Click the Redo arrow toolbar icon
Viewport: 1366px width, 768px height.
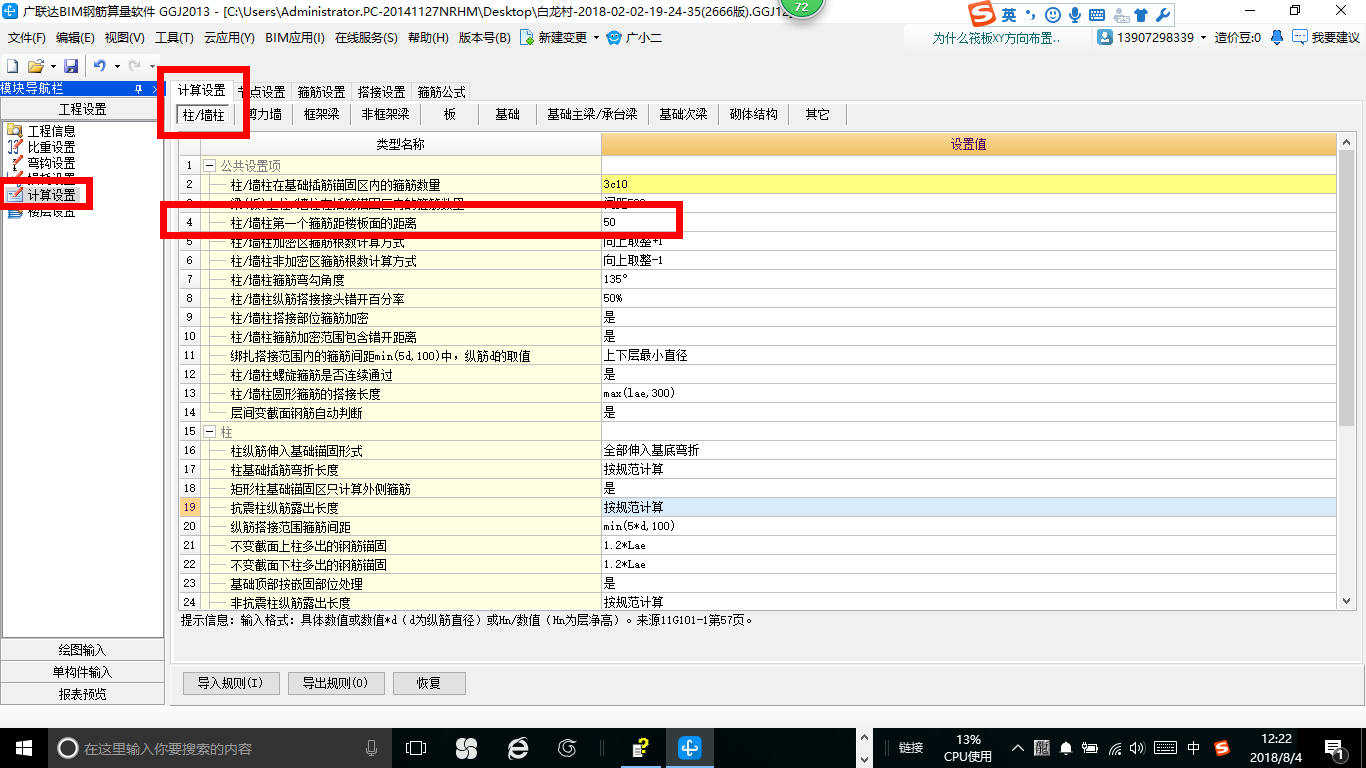pyautogui.click(x=134, y=65)
